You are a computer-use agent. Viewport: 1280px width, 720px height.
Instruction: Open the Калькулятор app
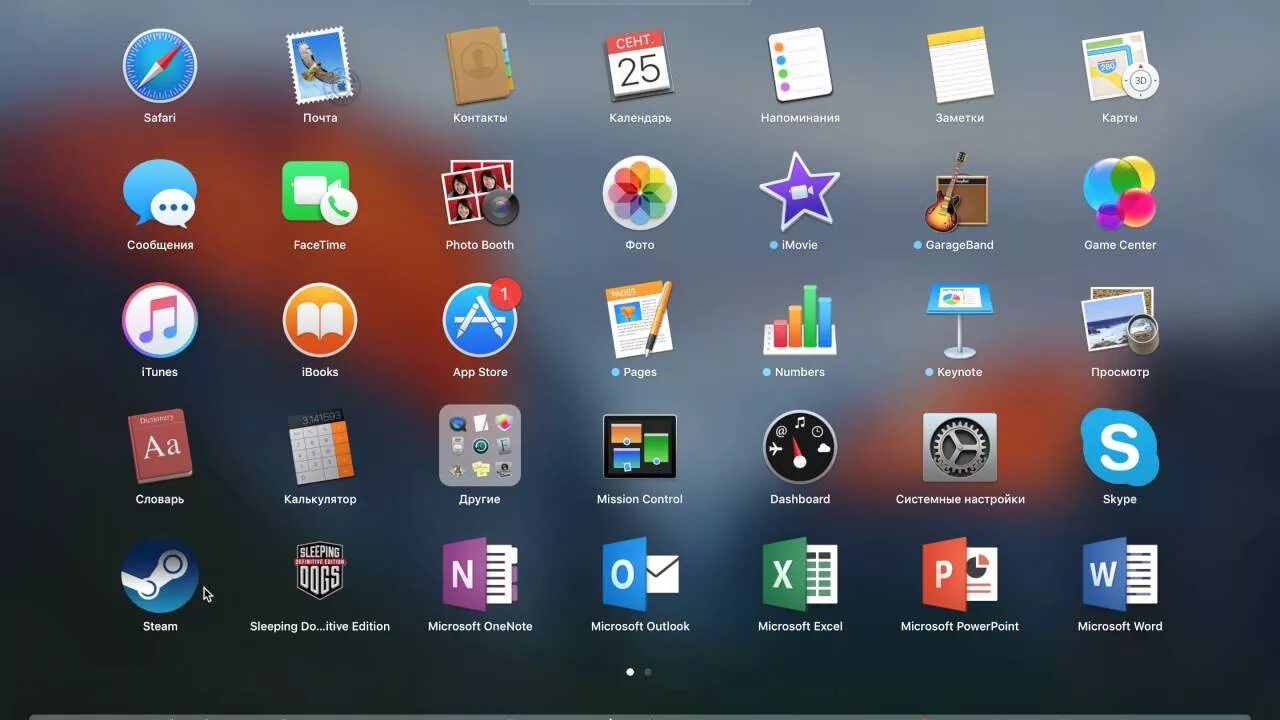[320, 447]
